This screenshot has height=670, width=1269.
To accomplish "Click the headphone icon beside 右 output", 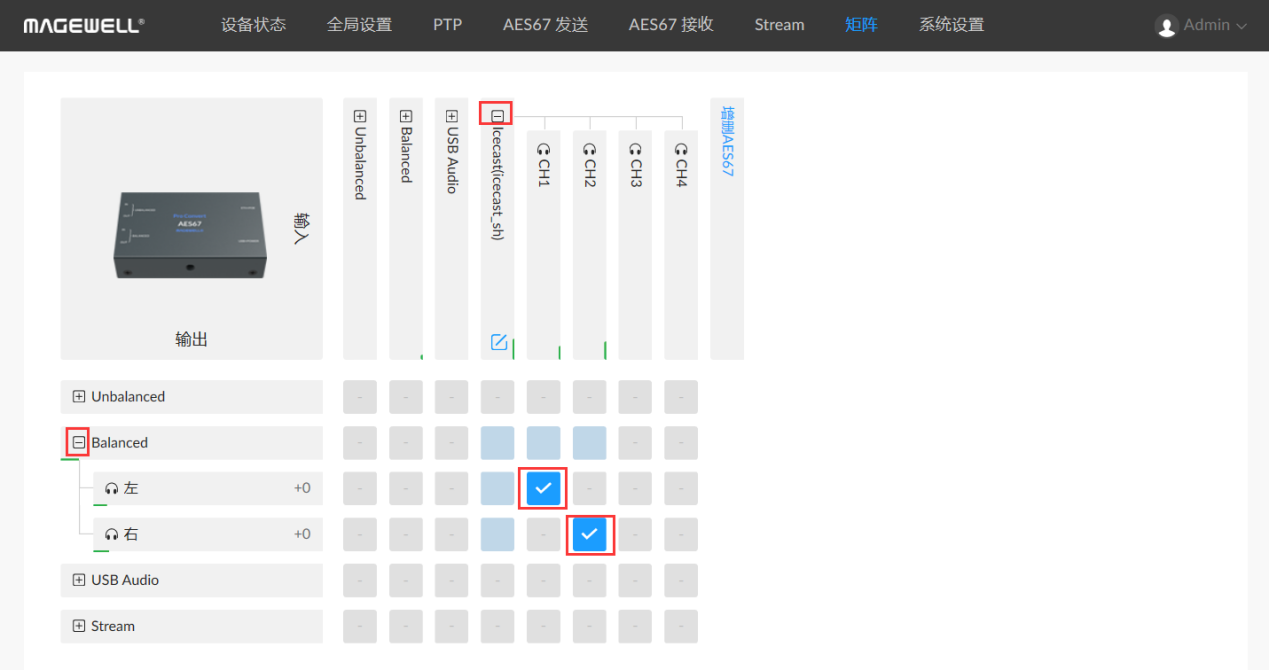I will click(x=112, y=535).
